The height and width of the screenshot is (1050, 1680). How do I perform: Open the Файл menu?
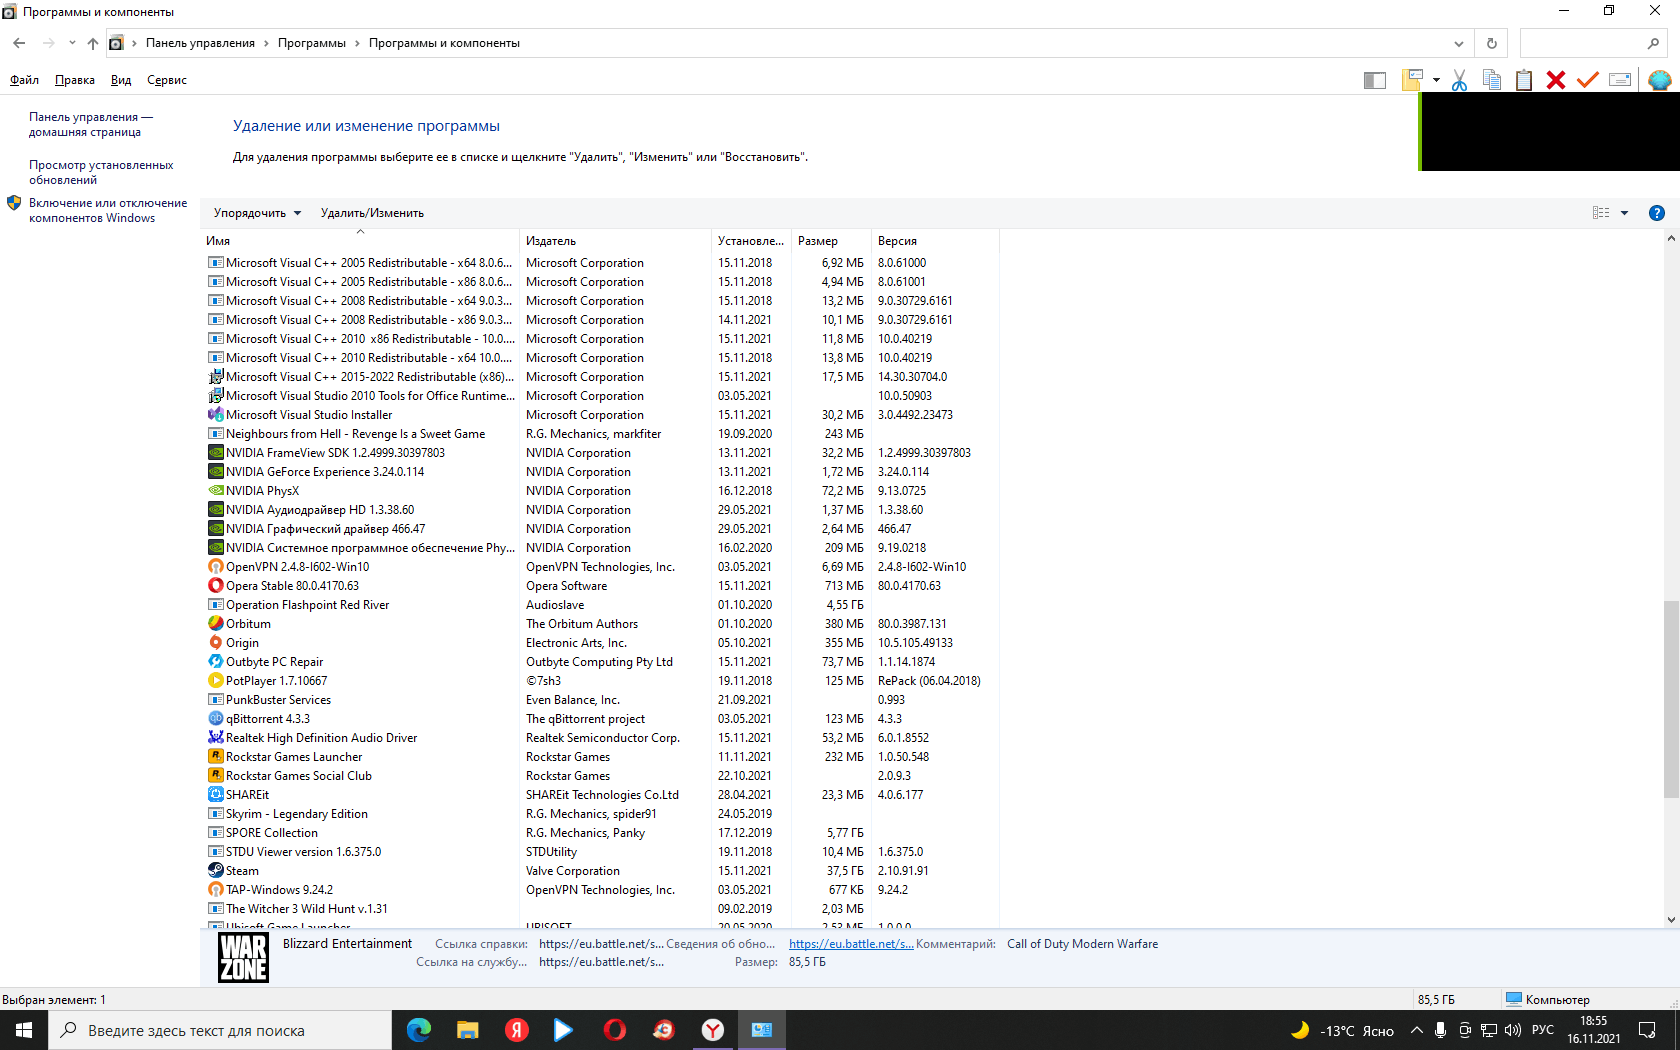click(x=24, y=80)
